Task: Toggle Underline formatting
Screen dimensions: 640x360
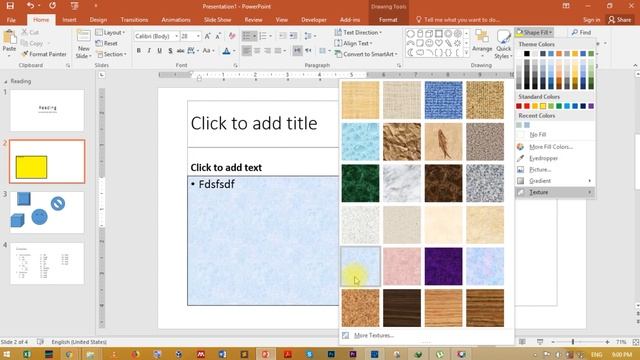Action: [x=160, y=51]
